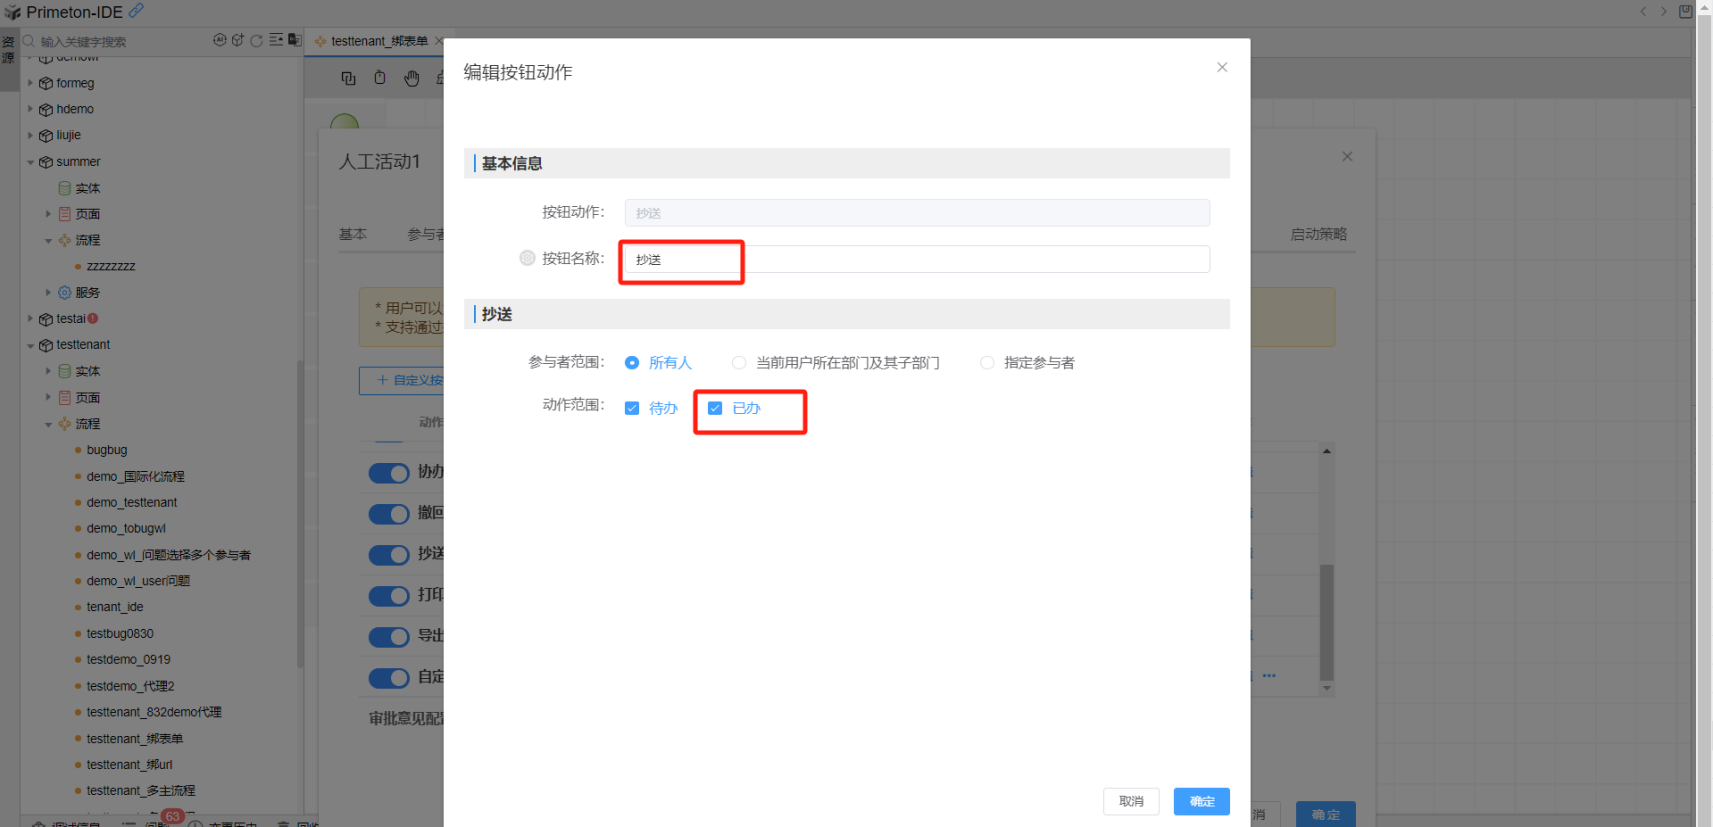Click 取消 to cancel editing
The height and width of the screenshot is (827, 1713).
[1131, 801]
